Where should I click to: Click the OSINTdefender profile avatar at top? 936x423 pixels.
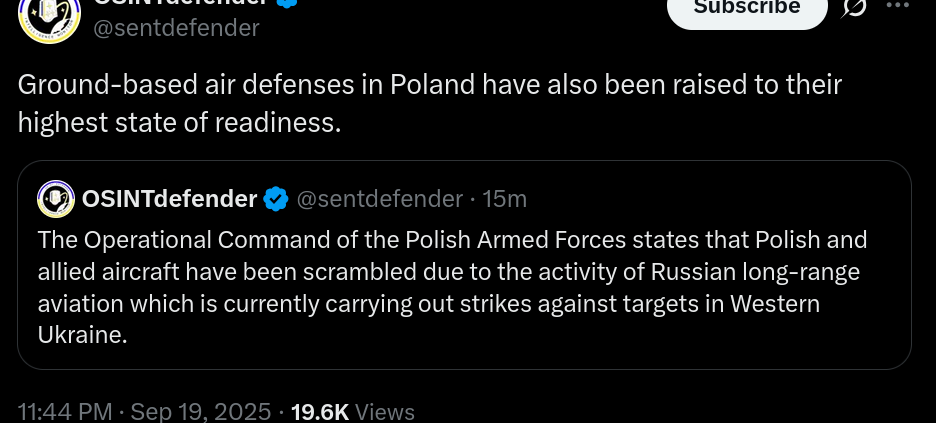click(x=50, y=16)
